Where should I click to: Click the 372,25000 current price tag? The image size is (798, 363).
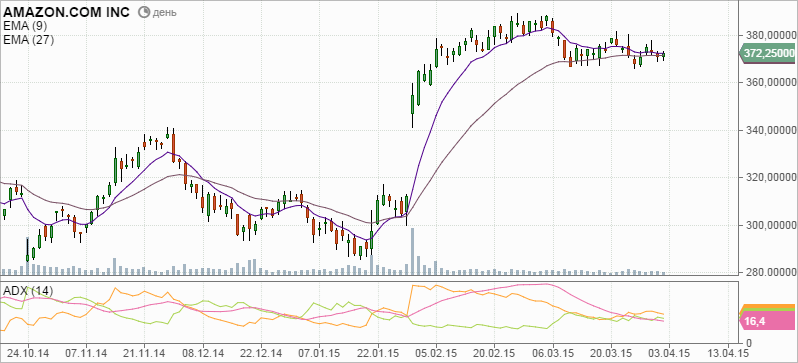768,52
